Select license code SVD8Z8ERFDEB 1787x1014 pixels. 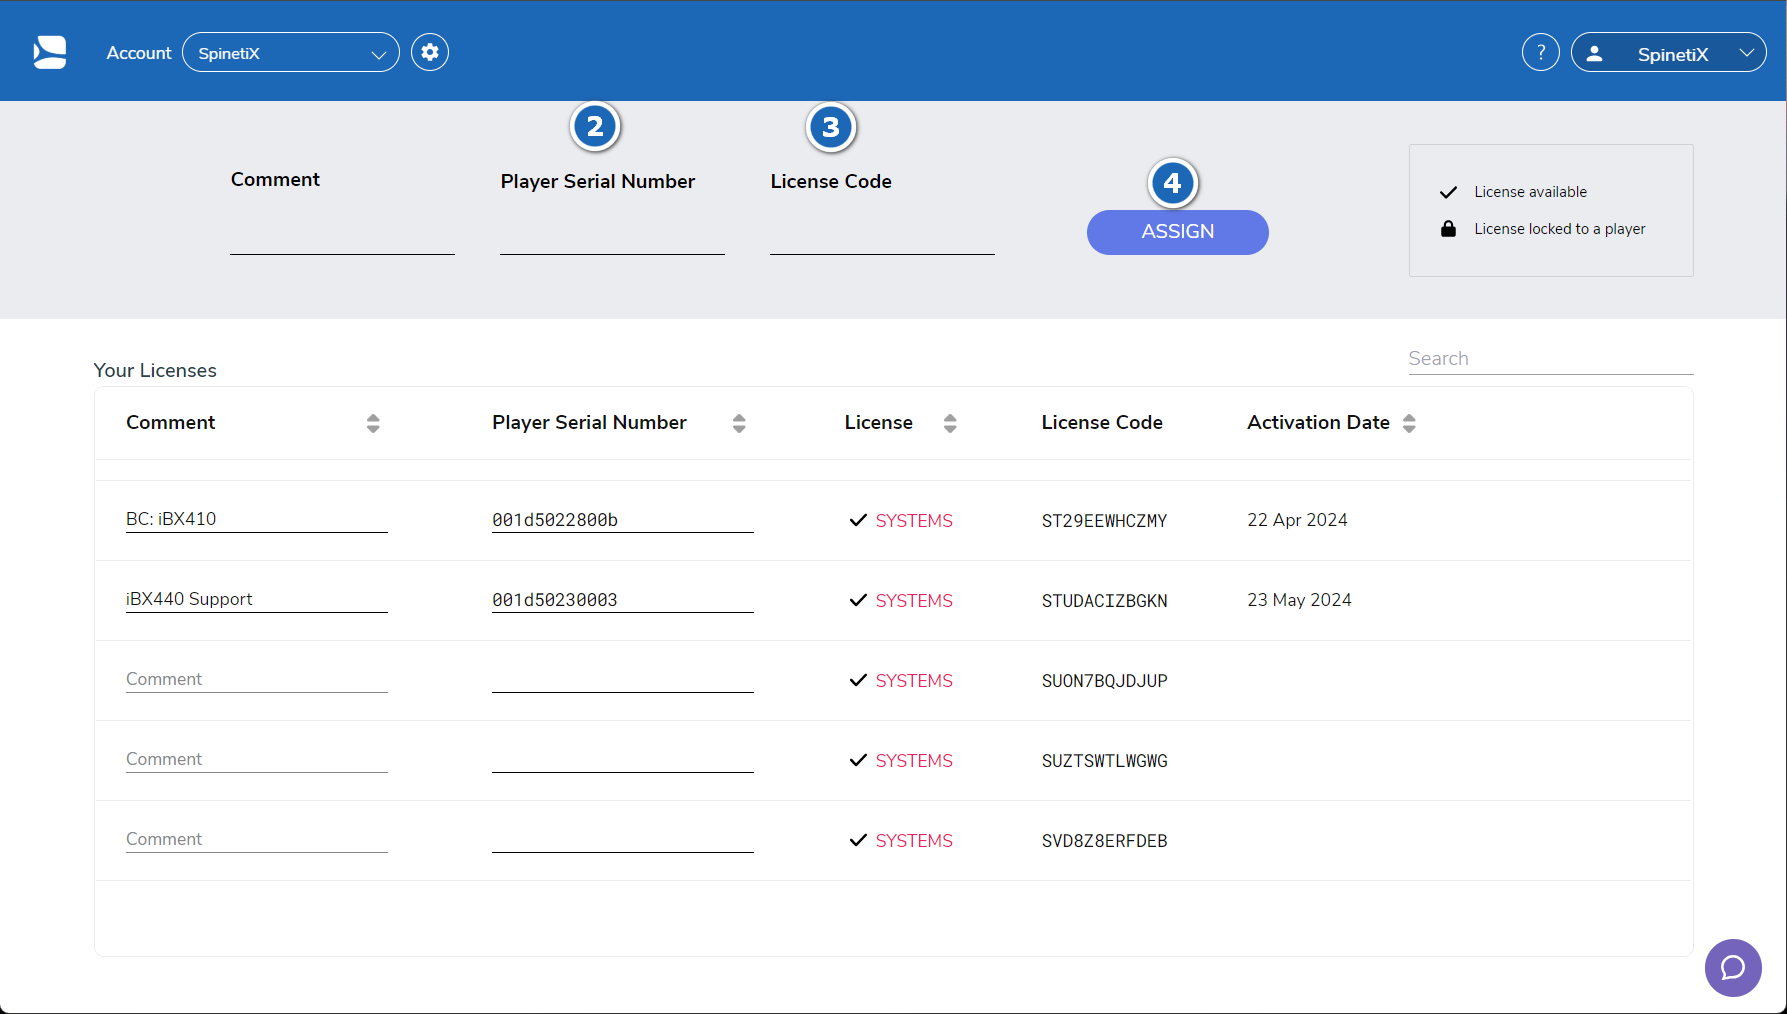click(1104, 841)
